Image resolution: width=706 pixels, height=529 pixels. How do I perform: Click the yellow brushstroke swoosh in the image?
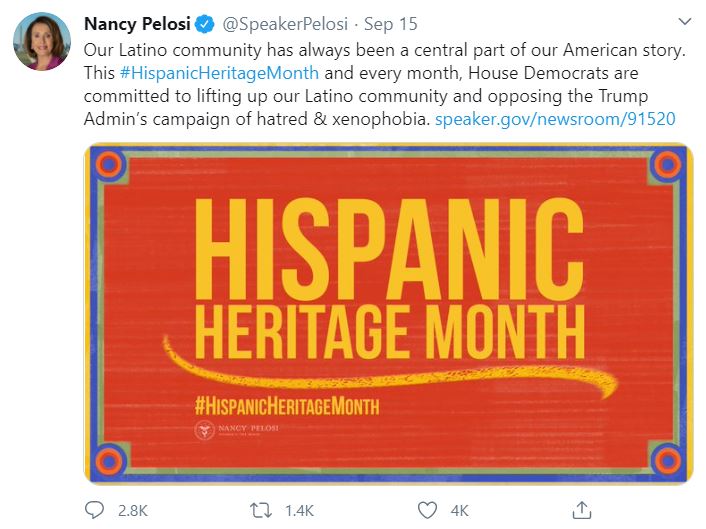click(390, 369)
